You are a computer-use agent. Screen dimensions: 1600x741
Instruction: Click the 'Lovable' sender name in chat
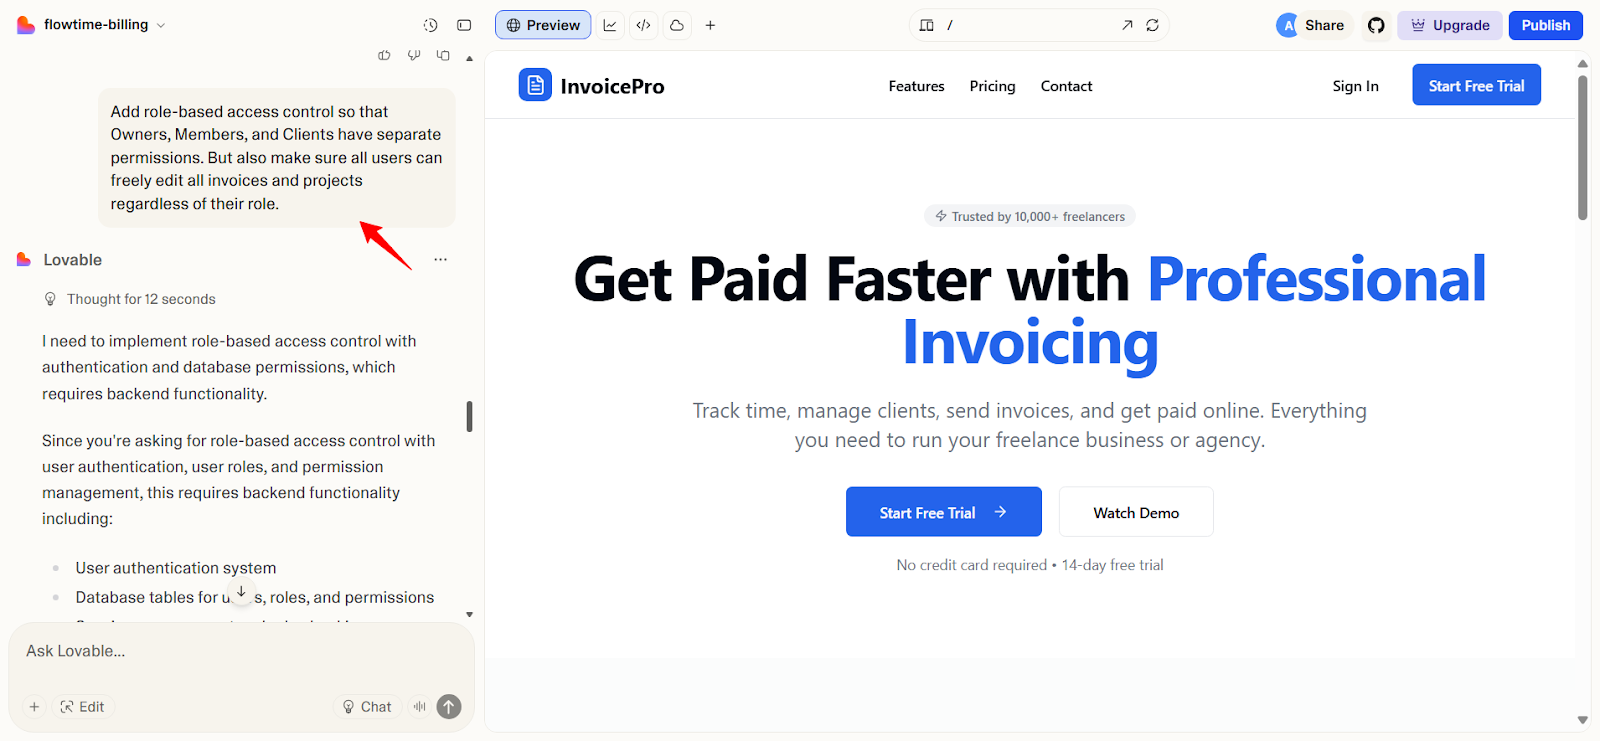(x=73, y=260)
